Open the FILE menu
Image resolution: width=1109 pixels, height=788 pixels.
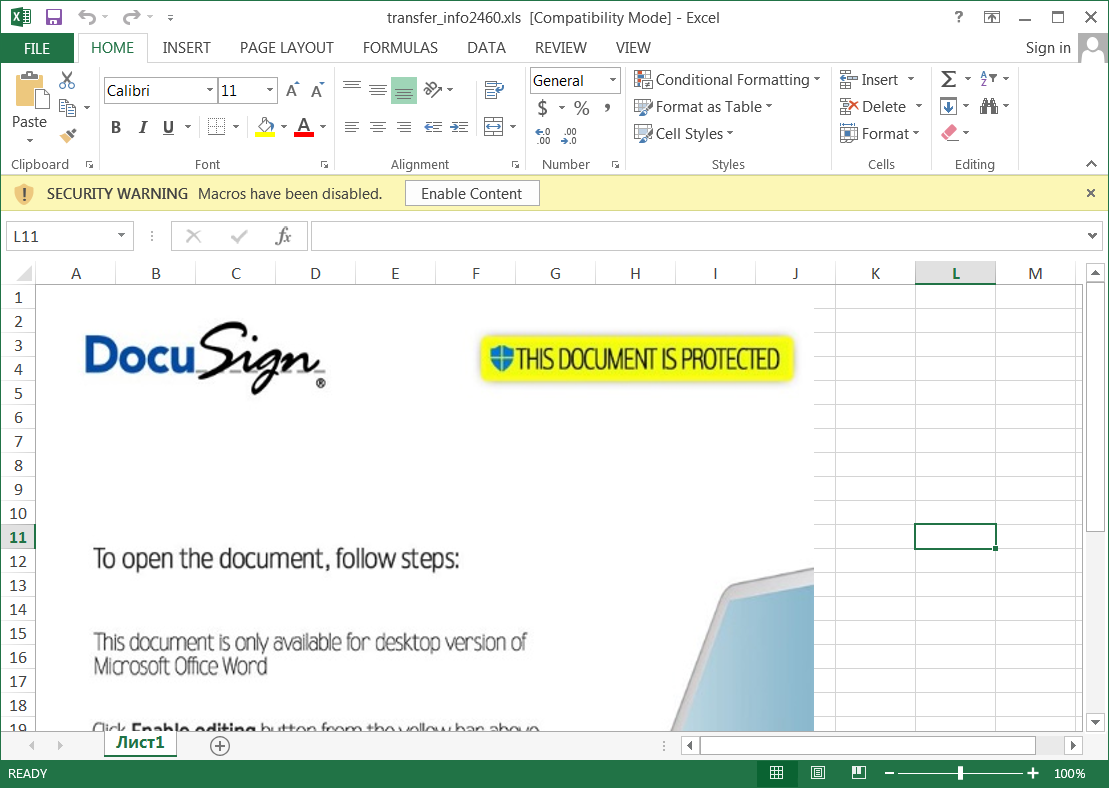[36, 47]
